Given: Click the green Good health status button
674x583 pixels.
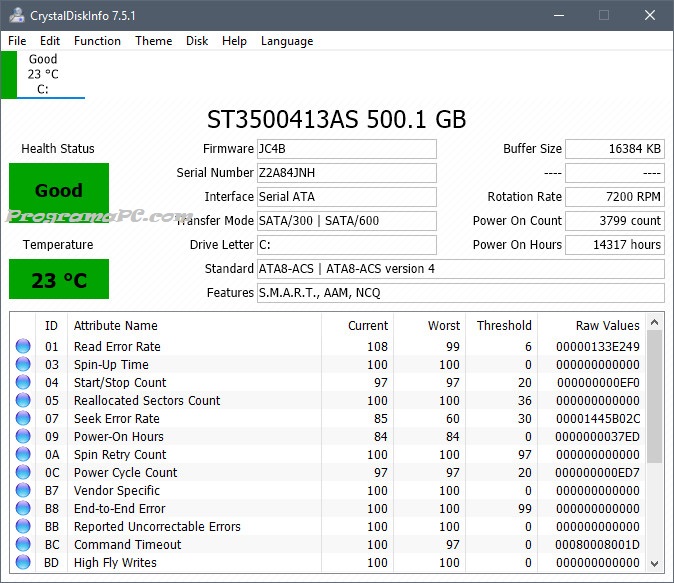Looking at the screenshot, I should [x=59, y=190].
